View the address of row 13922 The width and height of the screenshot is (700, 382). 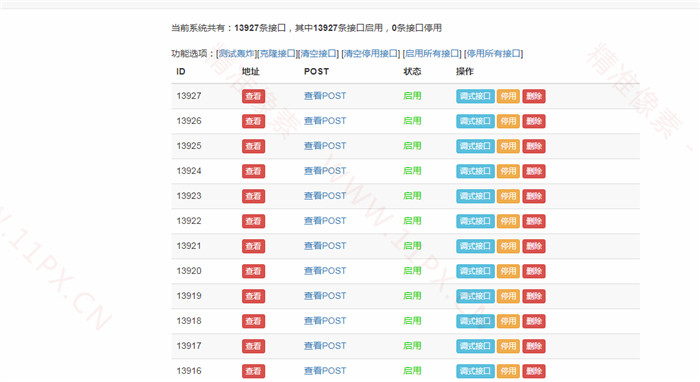coord(254,221)
